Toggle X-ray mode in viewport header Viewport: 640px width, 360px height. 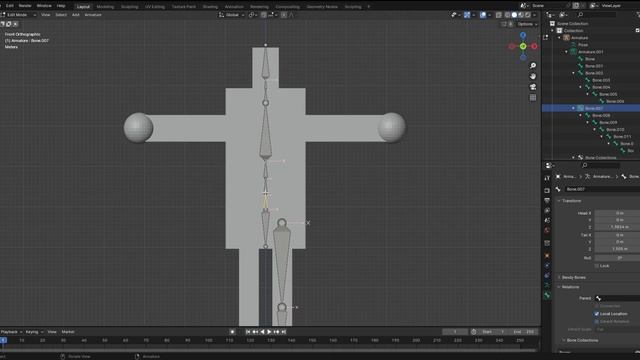(x=499, y=15)
